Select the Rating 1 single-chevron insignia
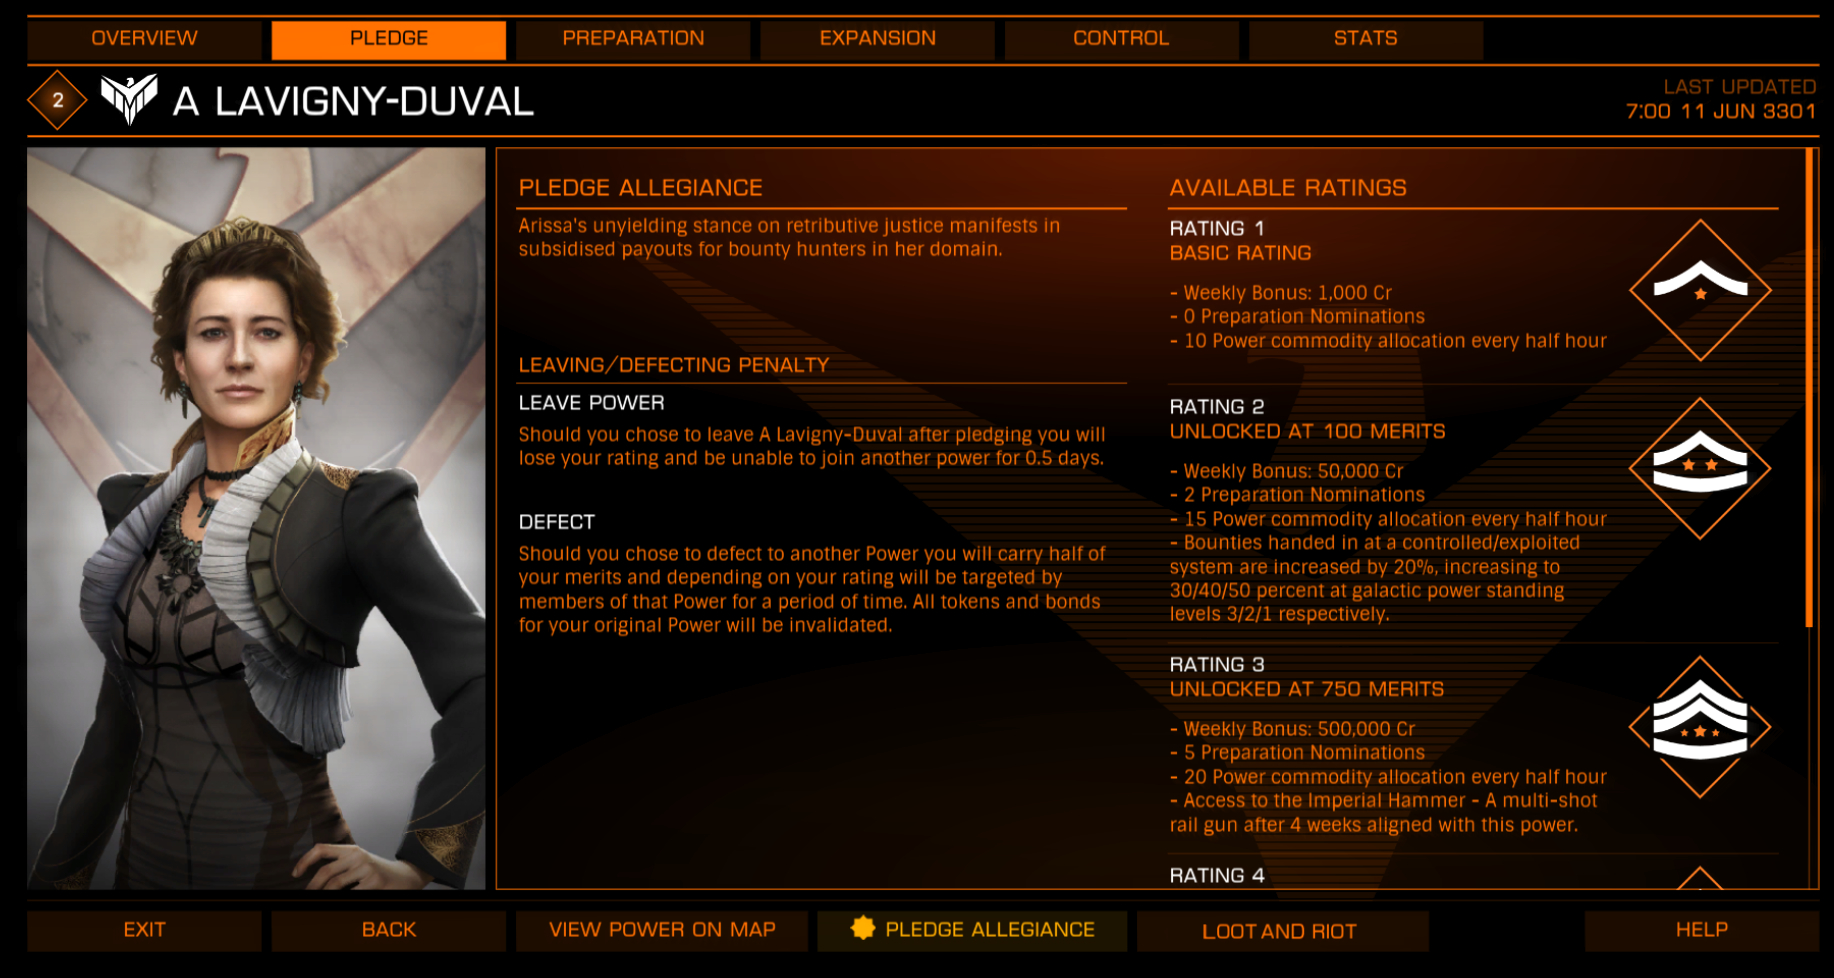Screen dimensions: 1834x978 (x=1700, y=290)
